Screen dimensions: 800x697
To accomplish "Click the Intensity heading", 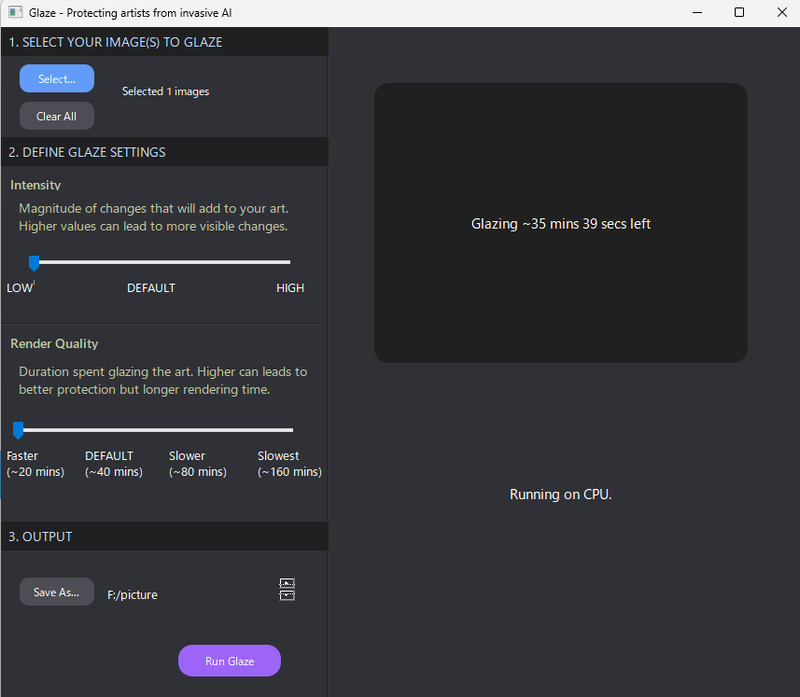I will coord(35,185).
